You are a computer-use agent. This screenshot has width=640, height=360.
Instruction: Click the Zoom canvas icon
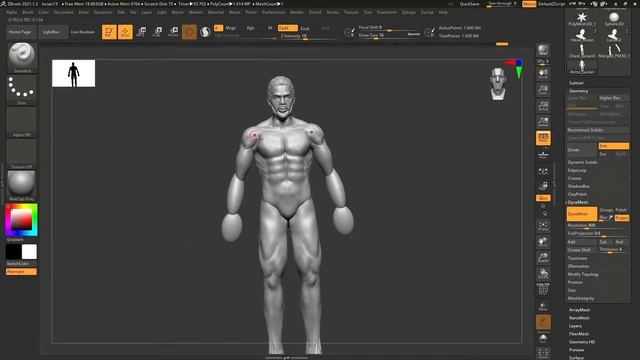(x=543, y=90)
